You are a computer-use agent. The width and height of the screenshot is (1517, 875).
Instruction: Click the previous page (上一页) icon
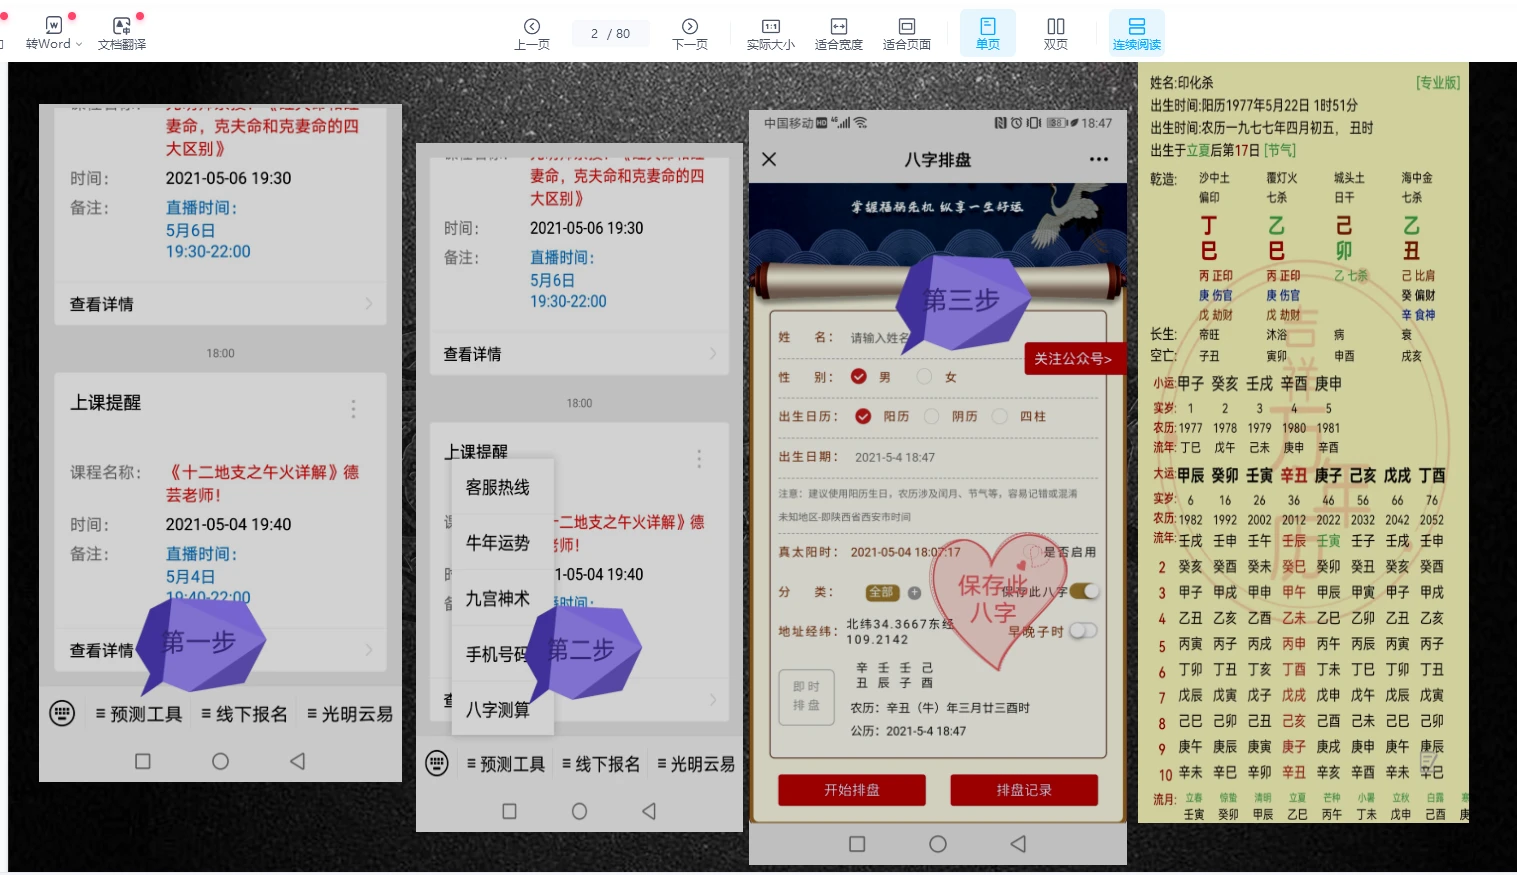pos(532,27)
